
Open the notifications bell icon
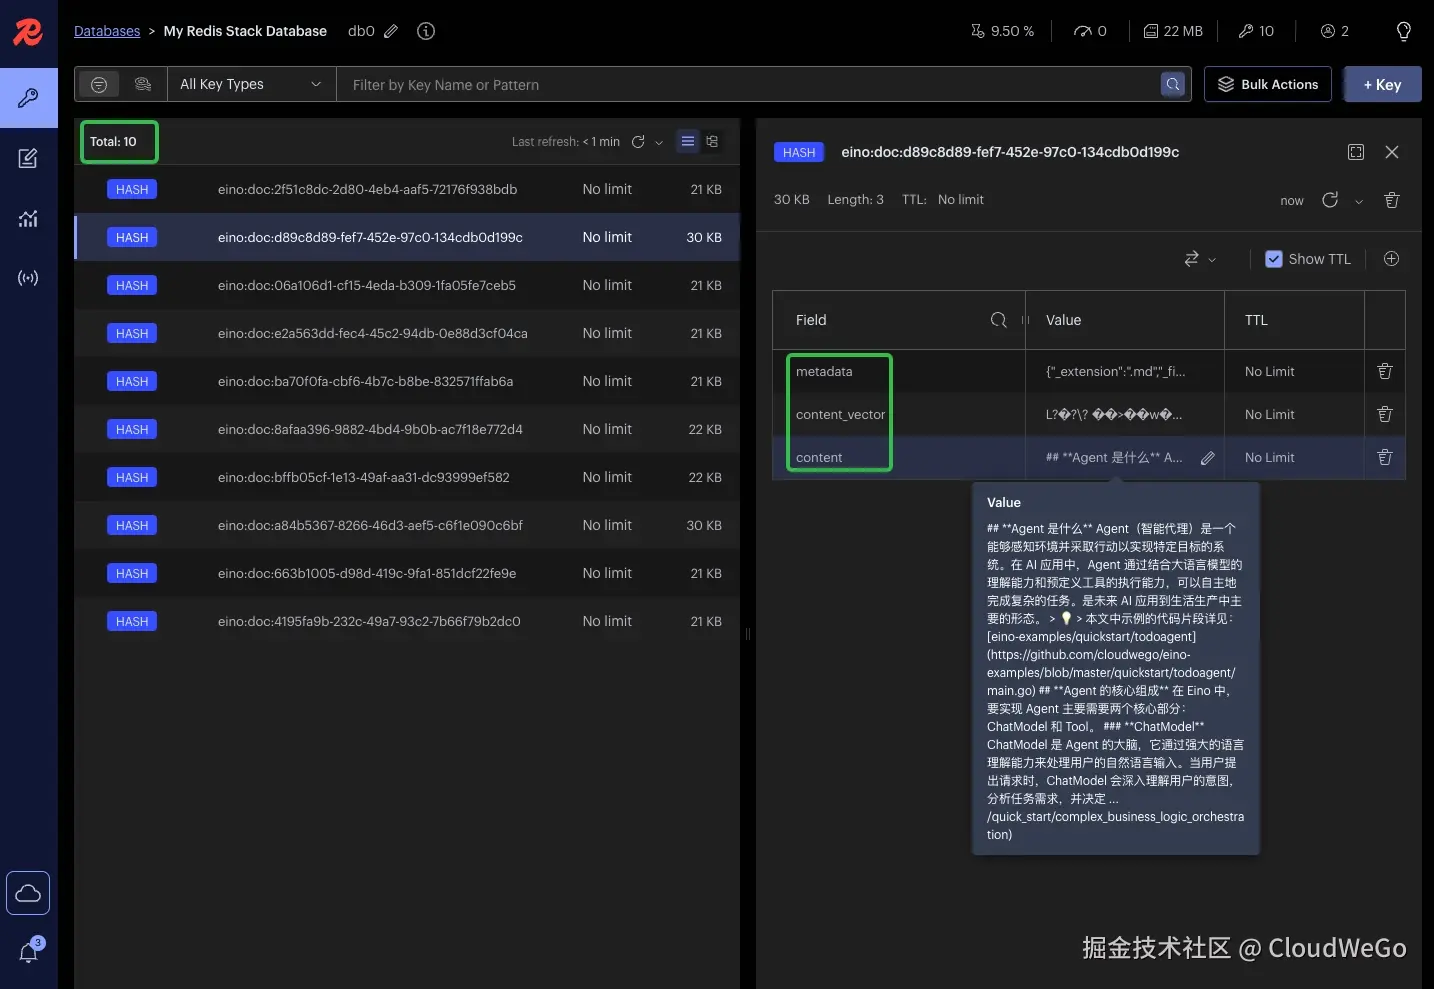pos(28,952)
